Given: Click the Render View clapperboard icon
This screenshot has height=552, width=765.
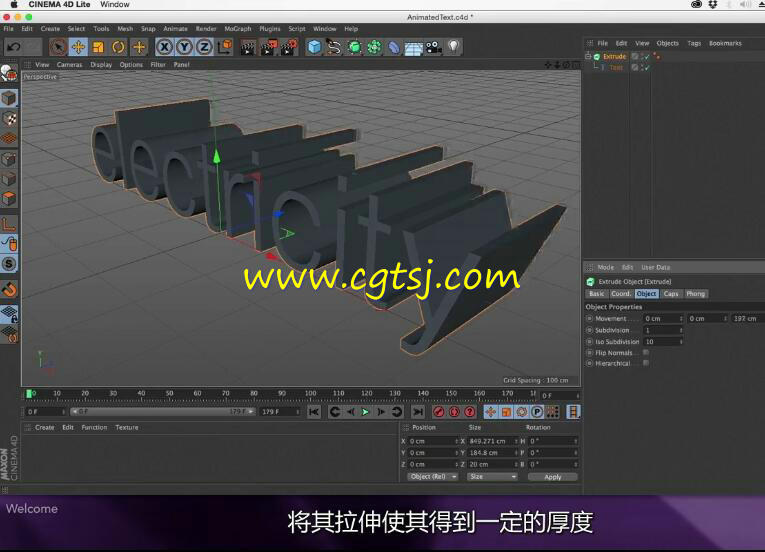Looking at the screenshot, I should pyautogui.click(x=248, y=47).
